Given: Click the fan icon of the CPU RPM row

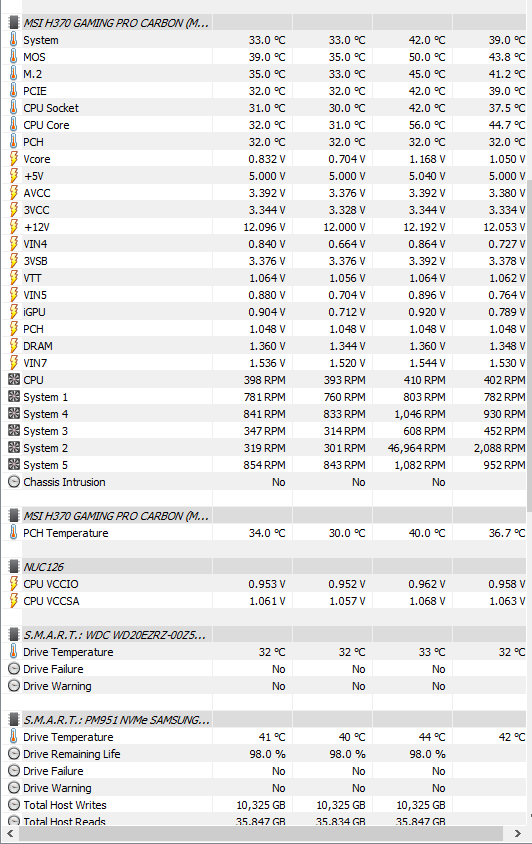Looking at the screenshot, I should coord(13,379).
